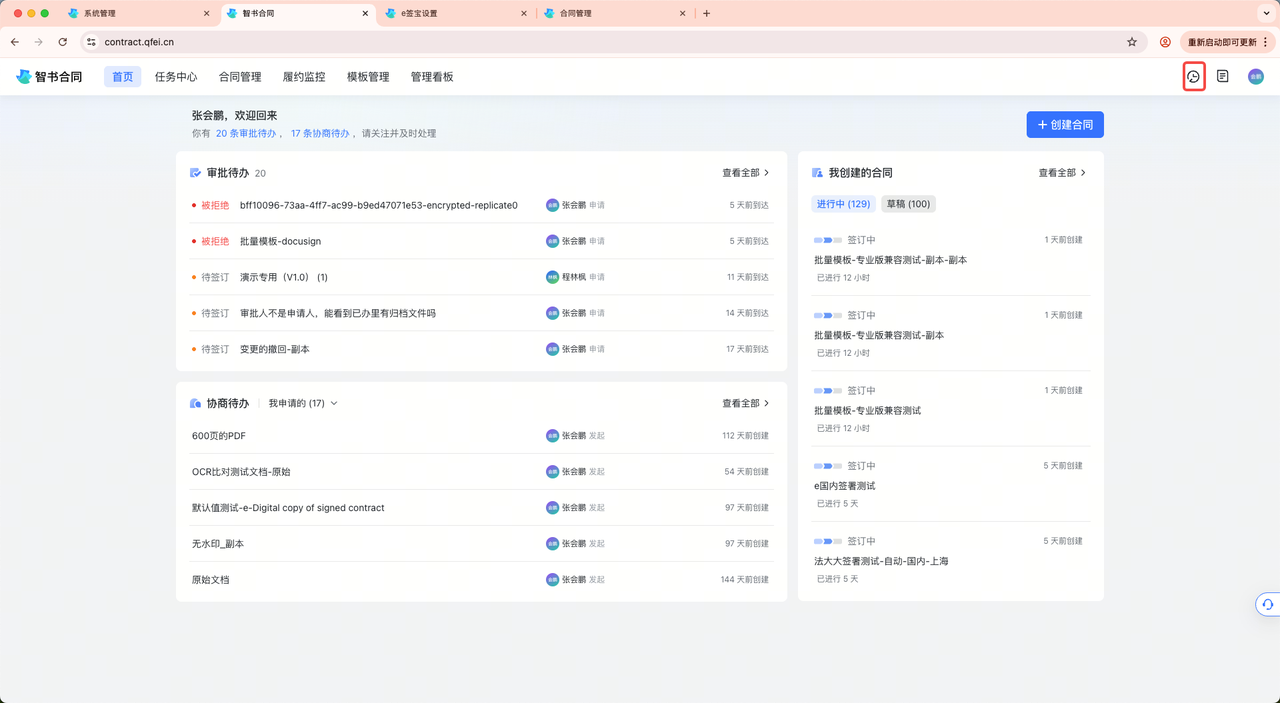Image resolution: width=1280 pixels, height=703 pixels.
Task: Switch to the 模板管理 navigation tab
Action: 367,76
